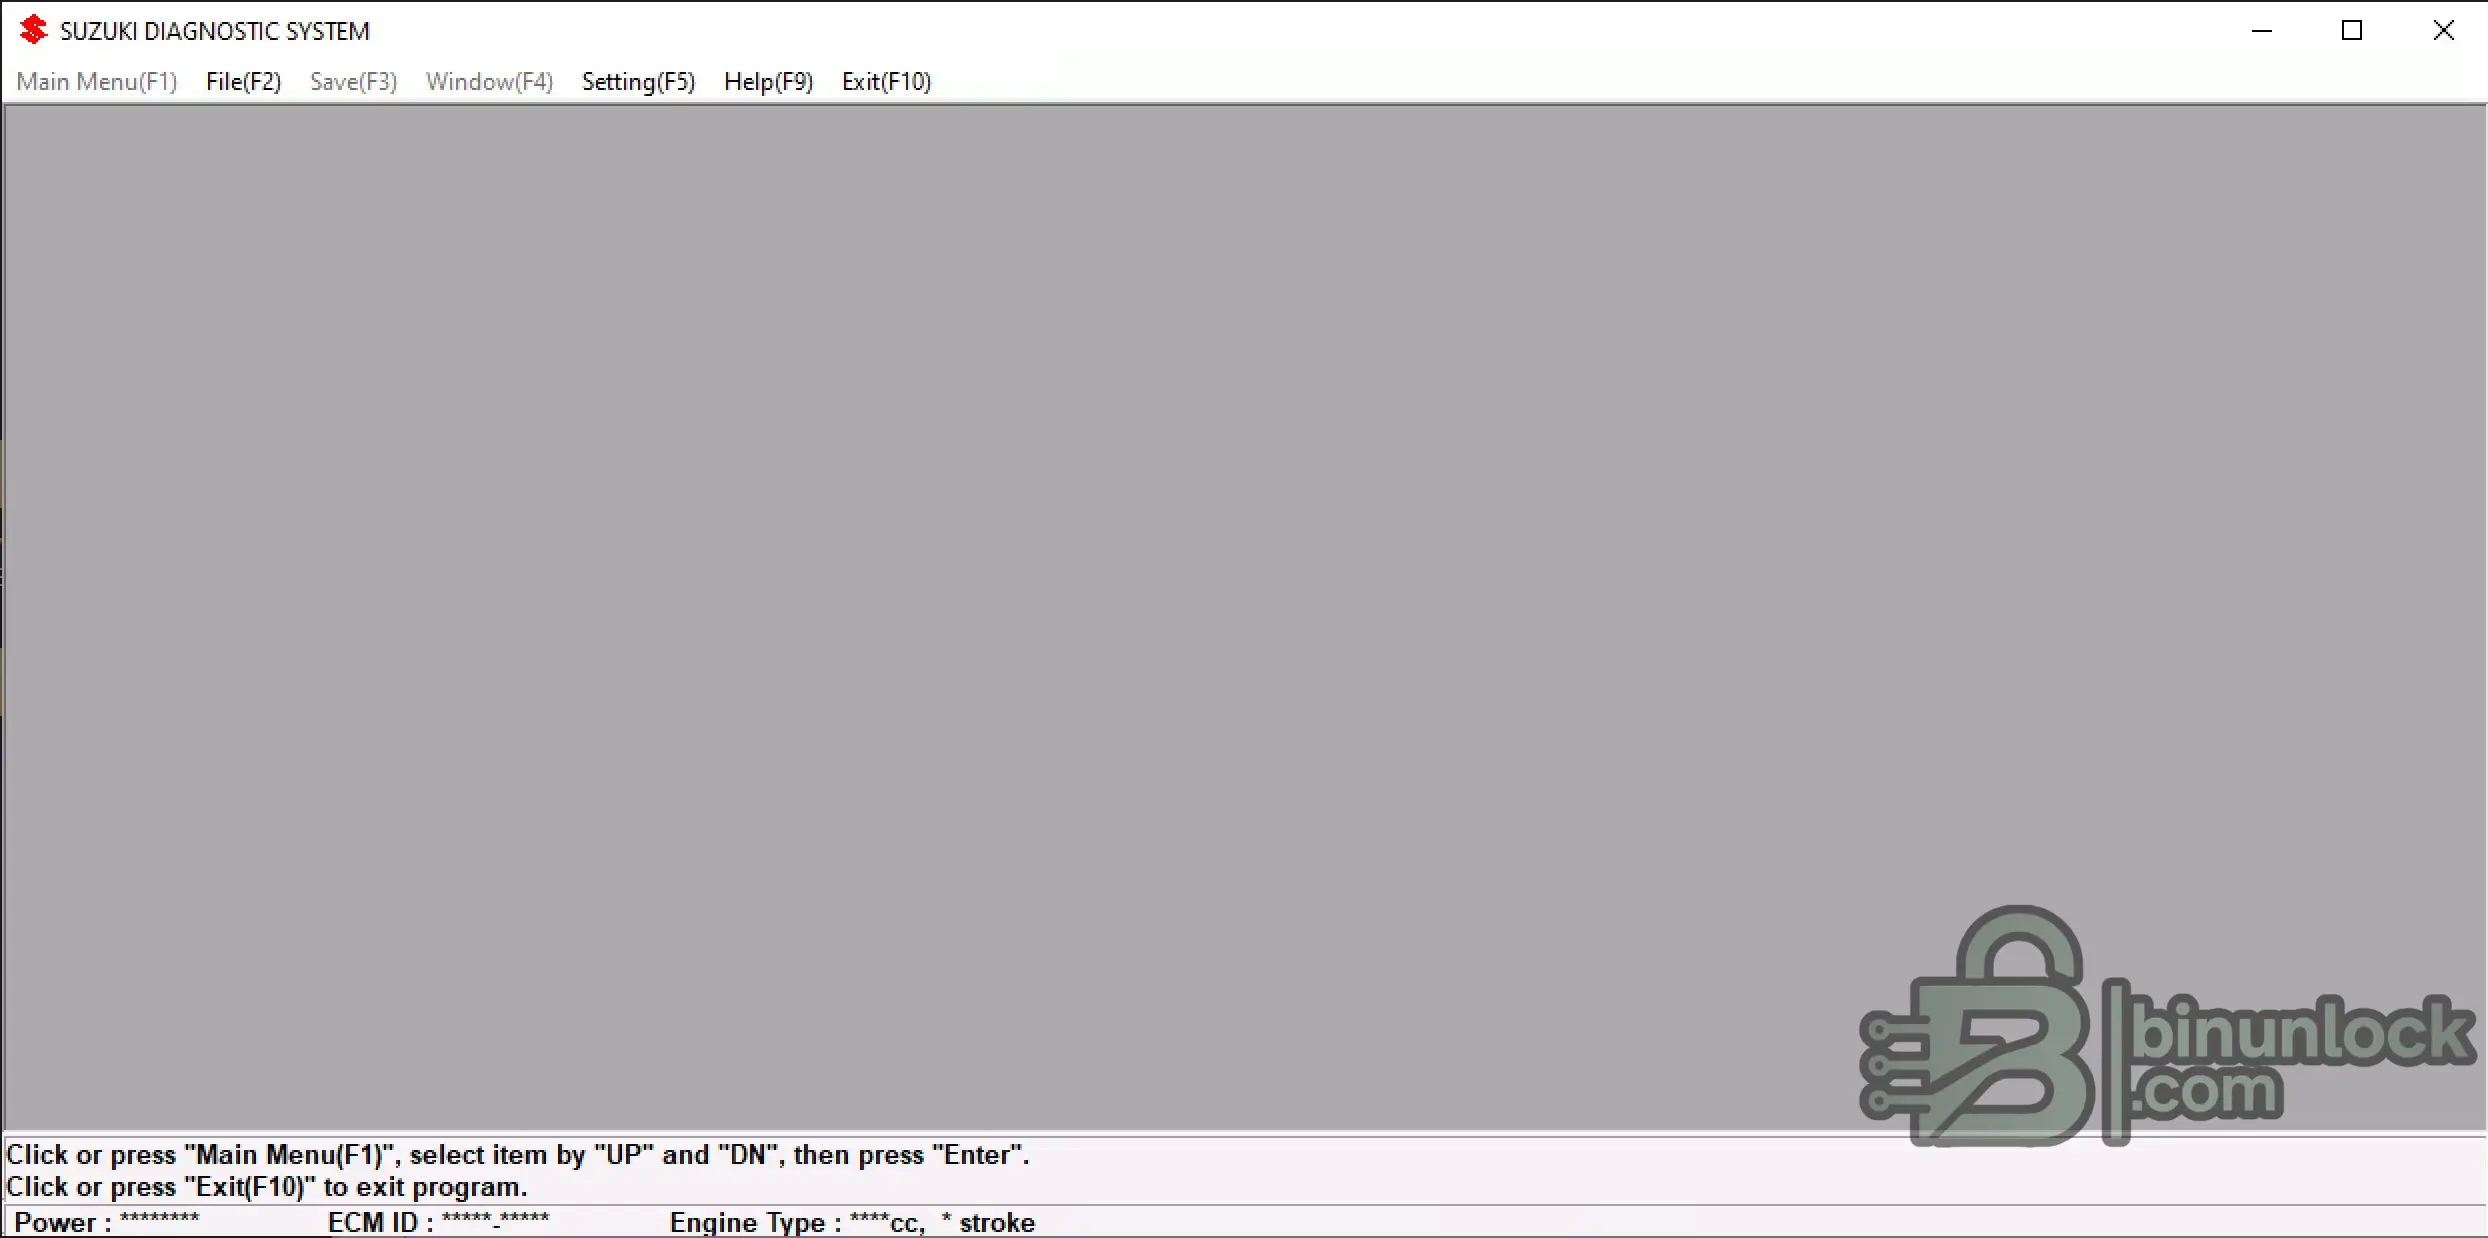Click the SUZUKI DIAGNOSTIC SYSTEM title text
Viewport: 2488px width, 1238px height.
215,31
